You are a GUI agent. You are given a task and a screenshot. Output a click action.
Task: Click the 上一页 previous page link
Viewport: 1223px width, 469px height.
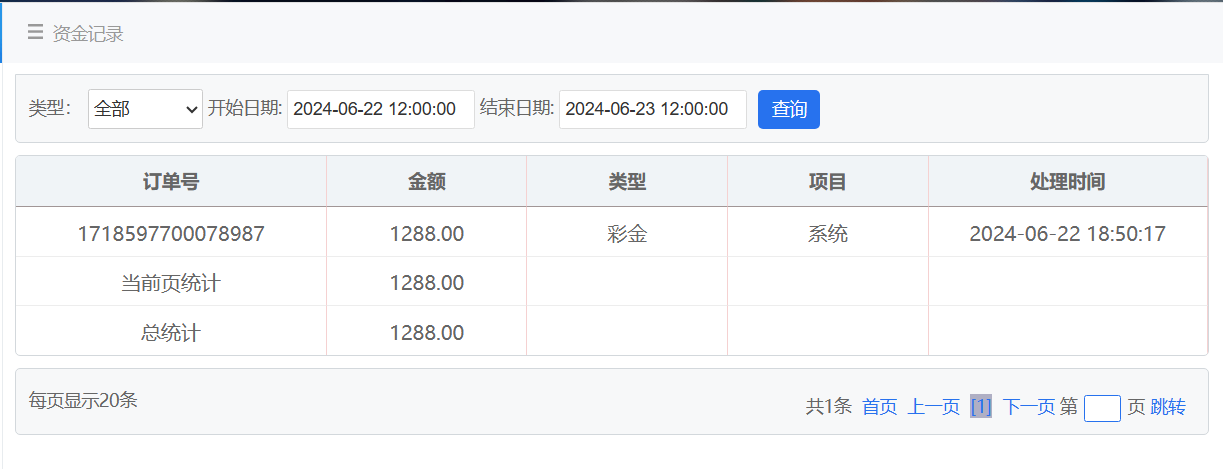tap(934, 407)
